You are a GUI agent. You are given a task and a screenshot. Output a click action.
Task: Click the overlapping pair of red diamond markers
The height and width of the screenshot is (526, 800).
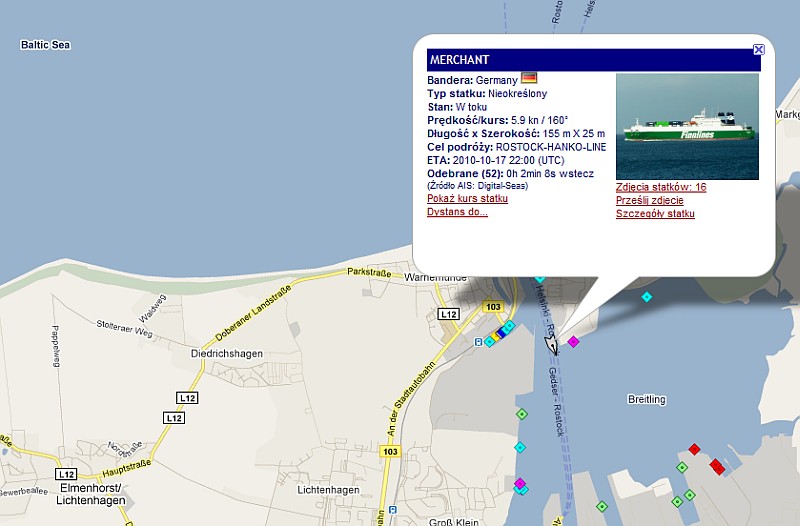[716, 465]
